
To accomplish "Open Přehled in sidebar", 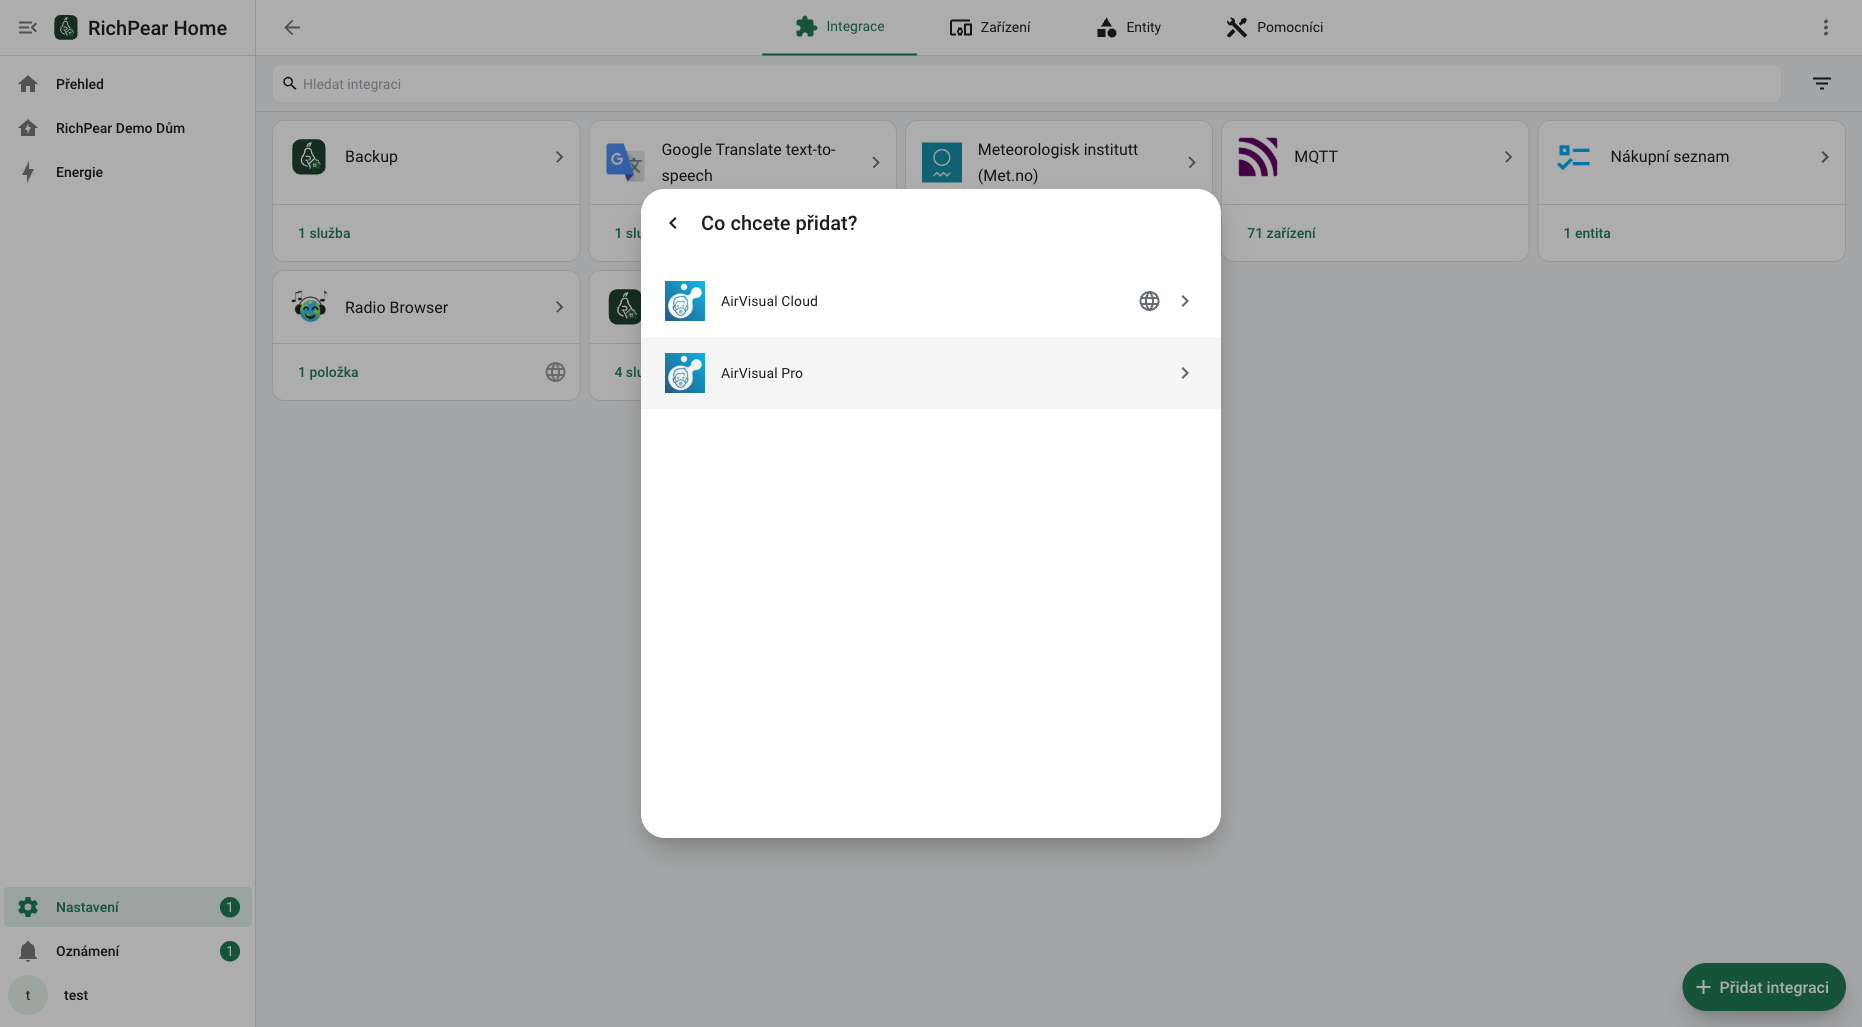I will click(x=128, y=84).
